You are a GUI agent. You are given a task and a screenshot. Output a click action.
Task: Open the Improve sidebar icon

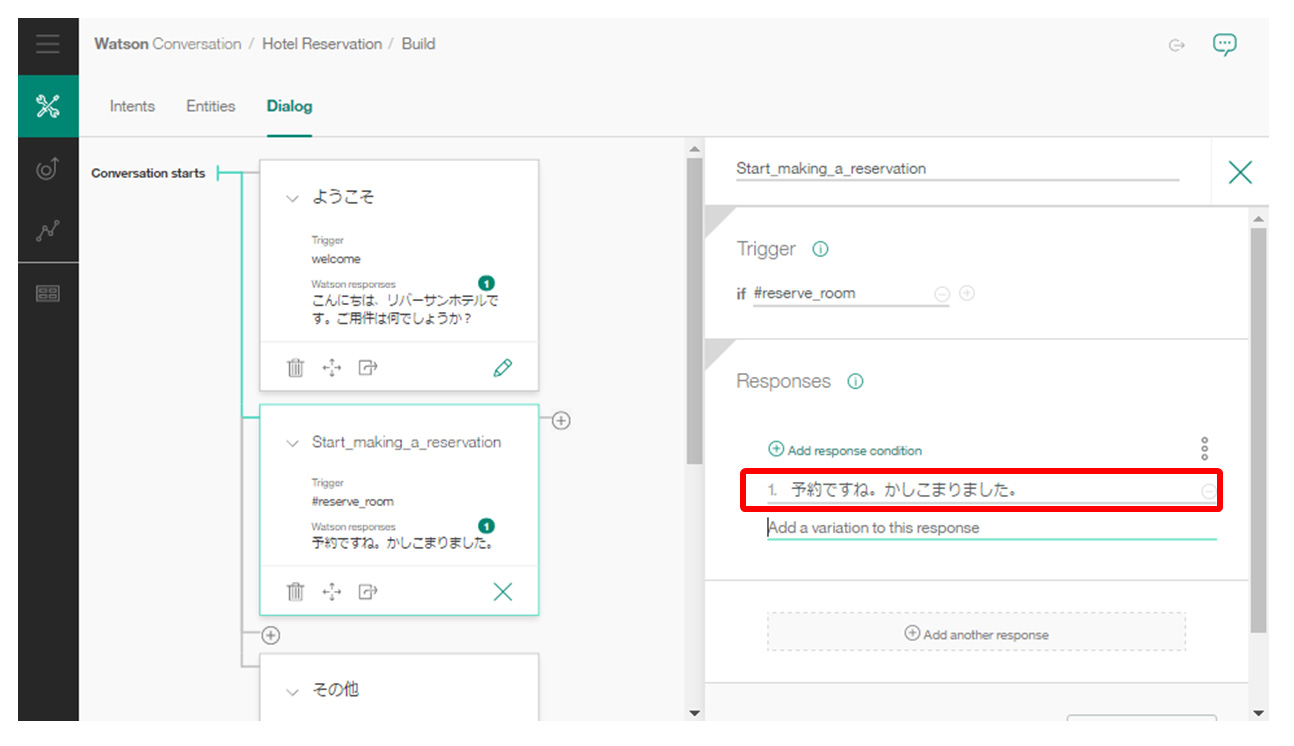pyautogui.click(x=47, y=169)
